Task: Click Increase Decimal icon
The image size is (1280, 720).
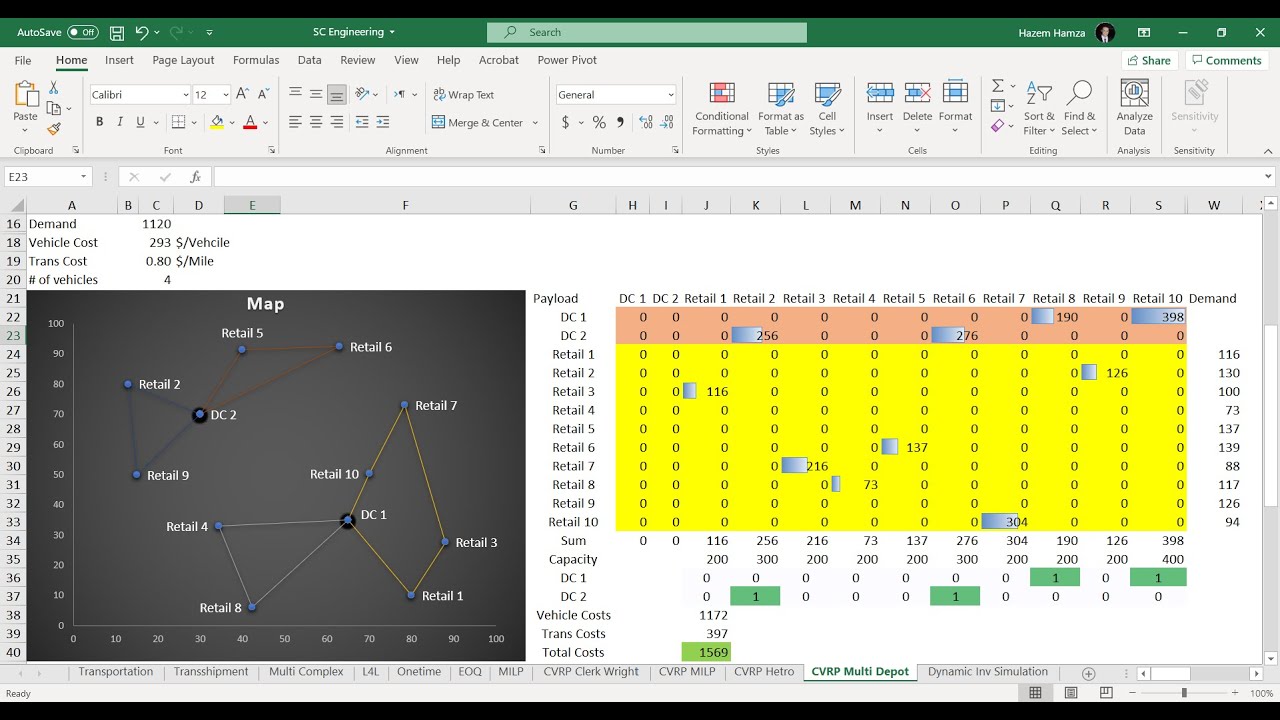Action: point(645,122)
